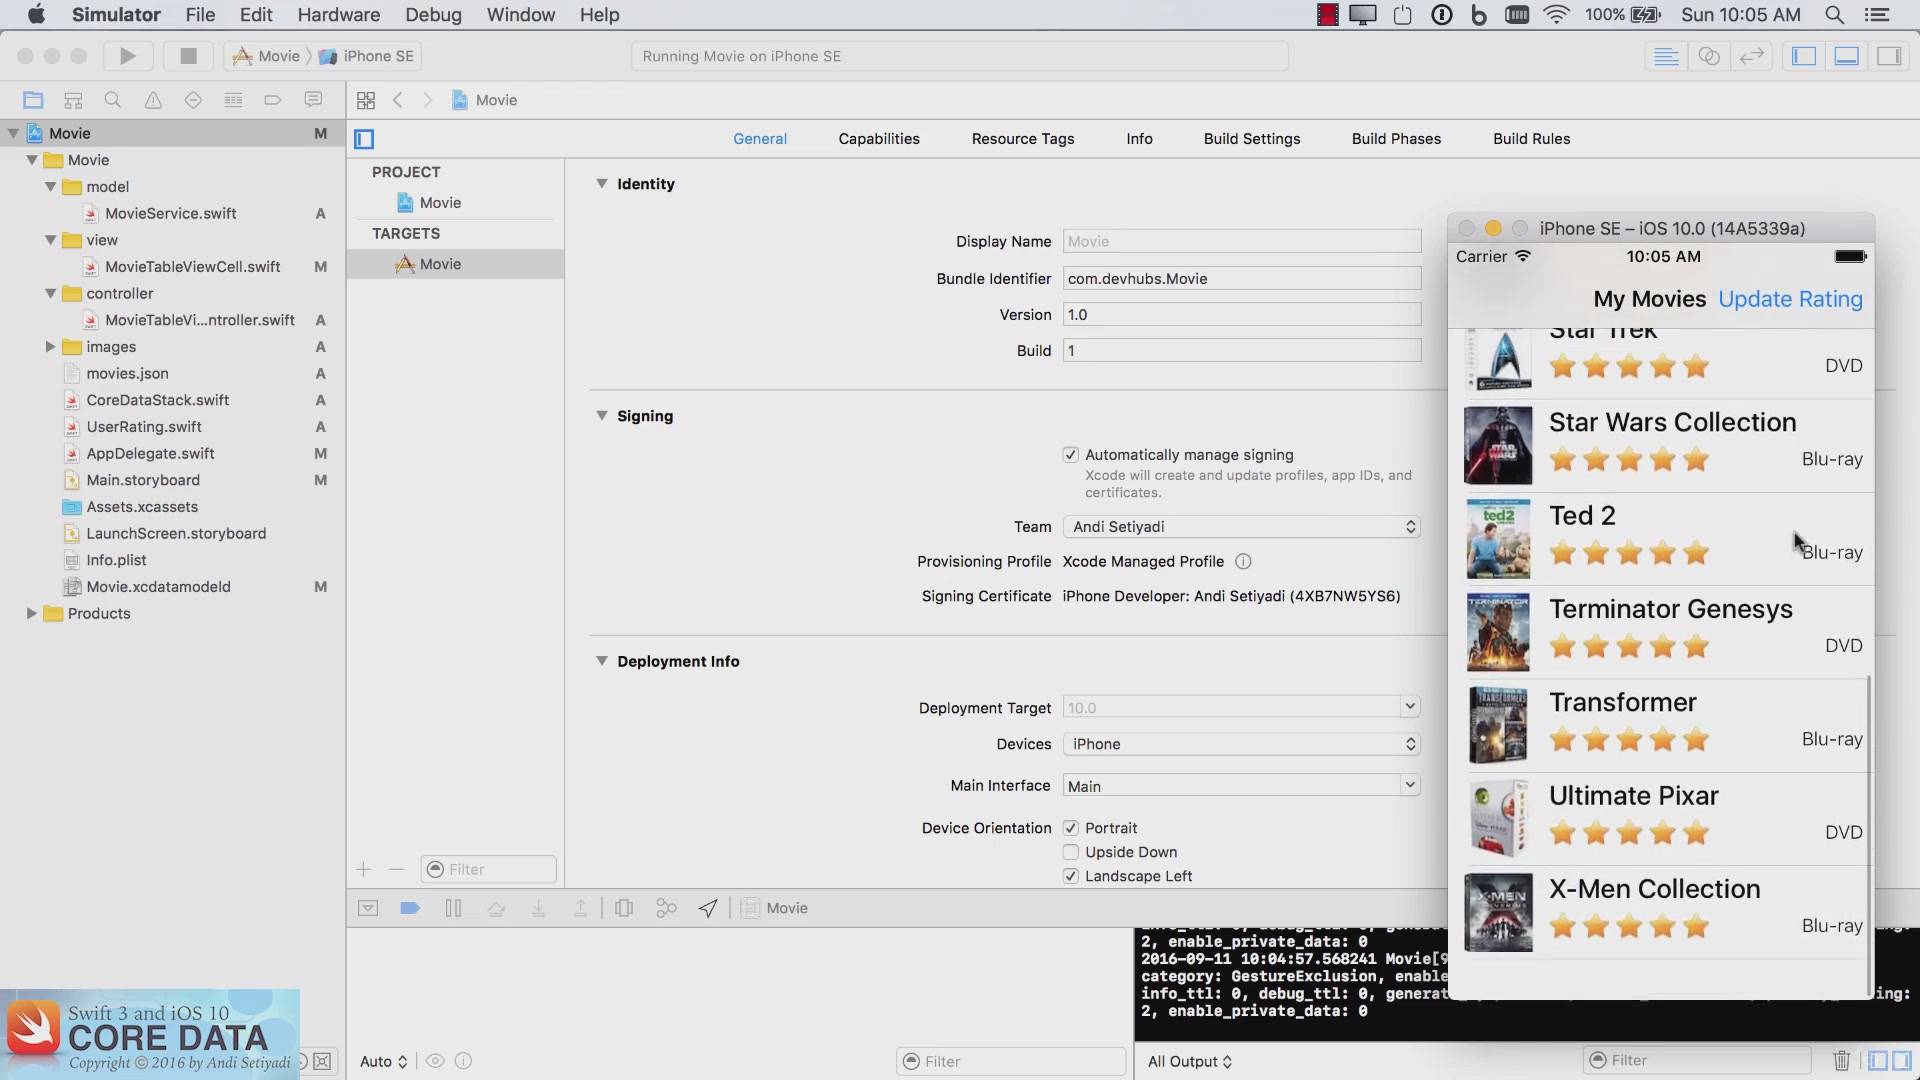Open the report navigator icon
The height and width of the screenshot is (1080, 1920).
(x=313, y=100)
